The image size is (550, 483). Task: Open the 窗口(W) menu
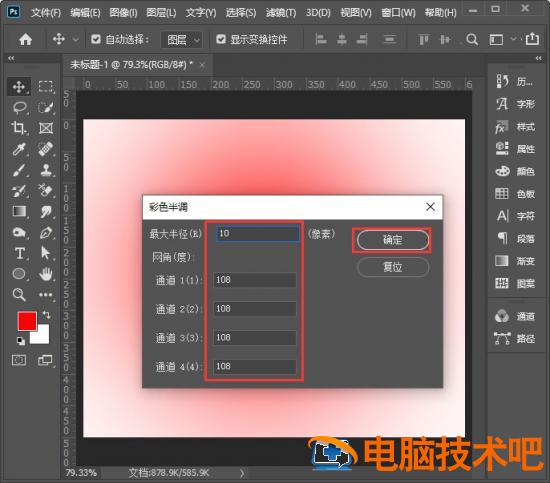[x=398, y=13]
